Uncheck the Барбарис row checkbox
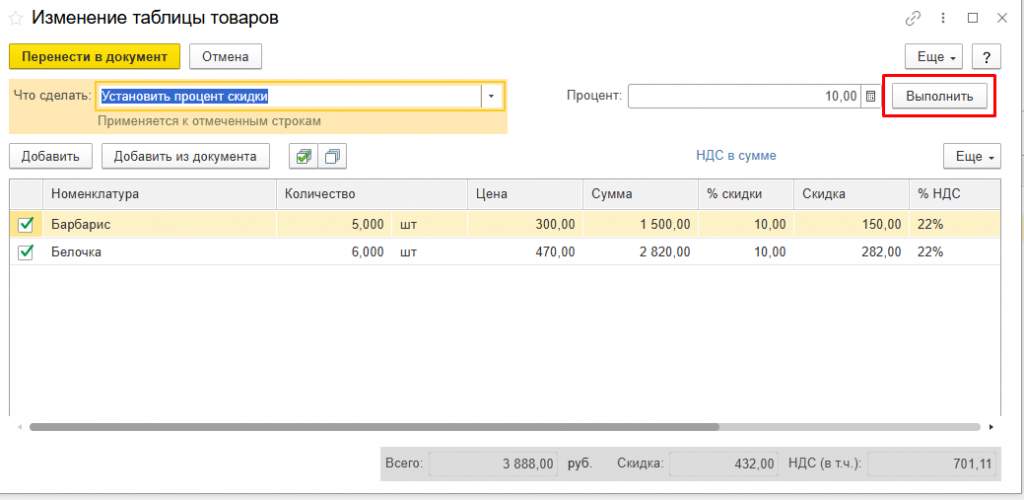 coord(25,225)
